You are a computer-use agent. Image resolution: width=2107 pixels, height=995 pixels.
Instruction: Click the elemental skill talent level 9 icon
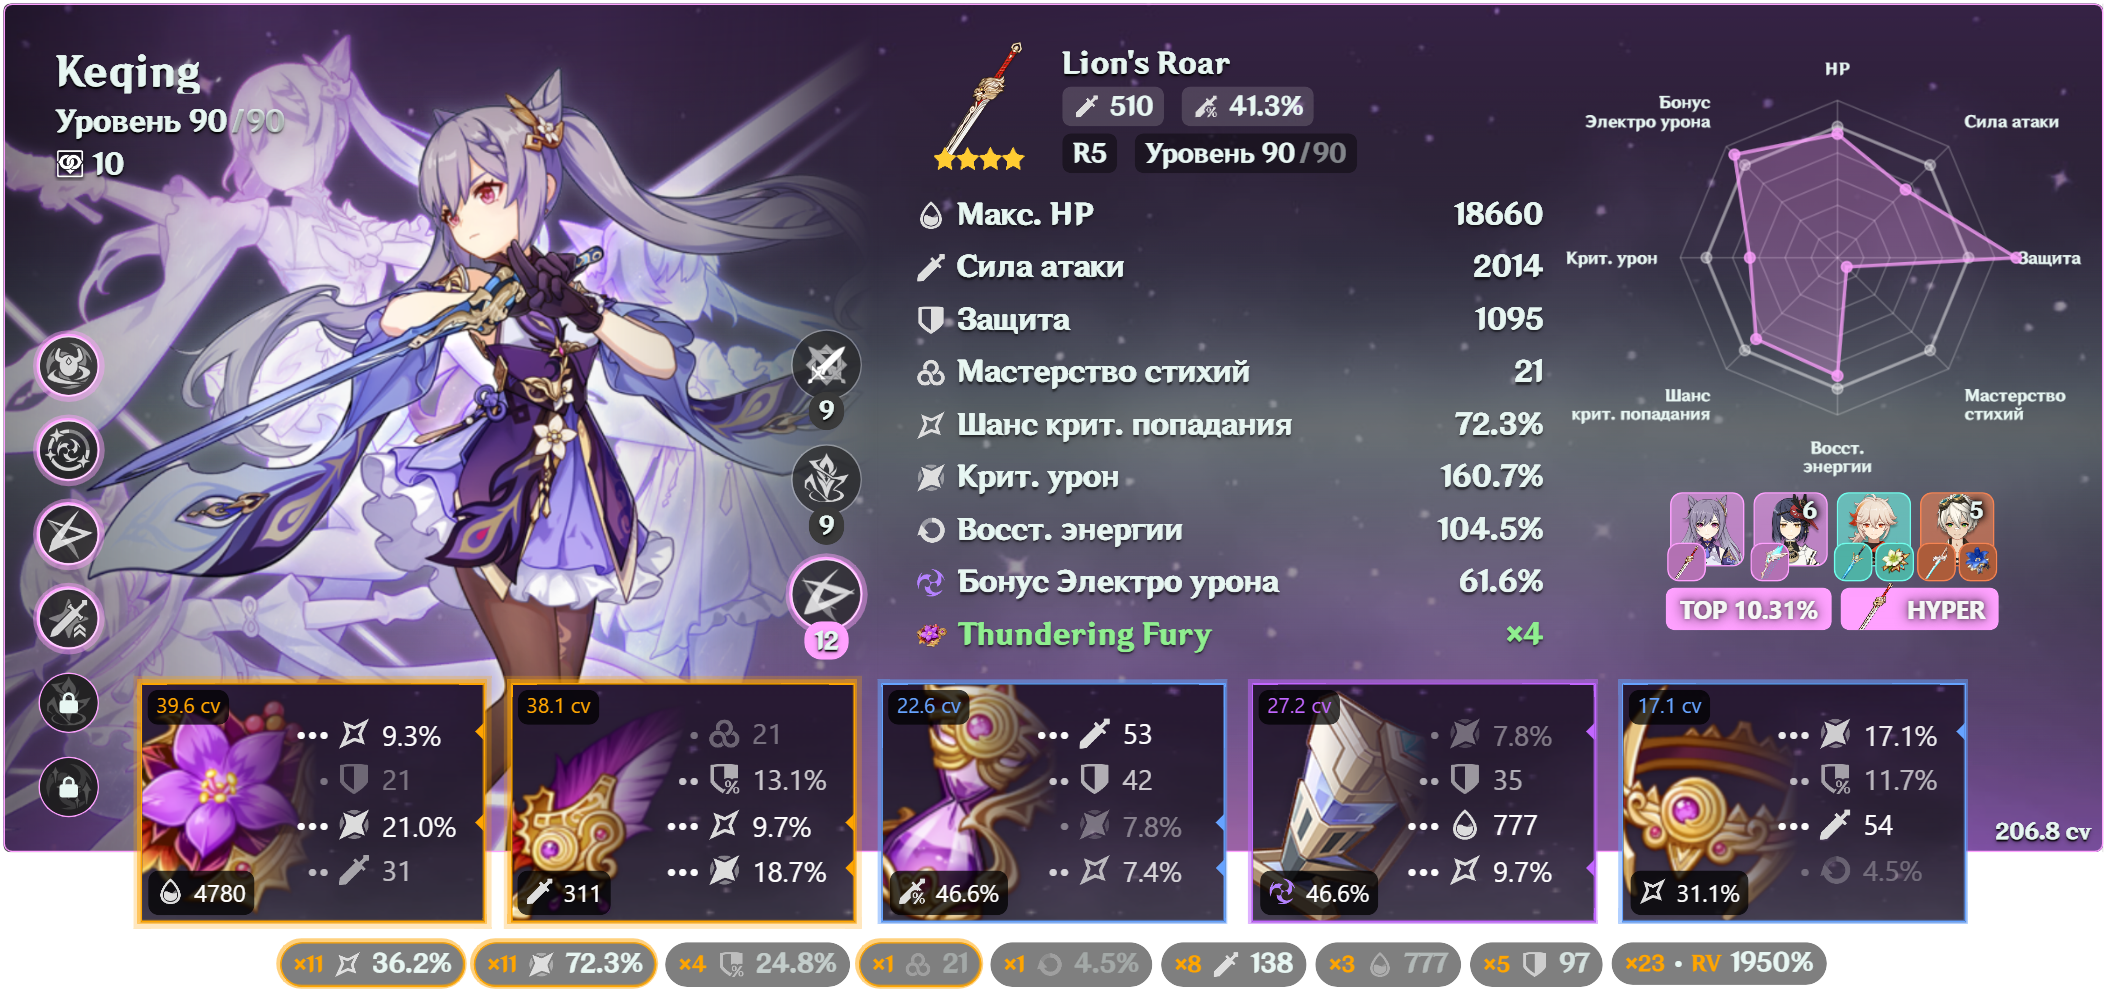pos(826,480)
